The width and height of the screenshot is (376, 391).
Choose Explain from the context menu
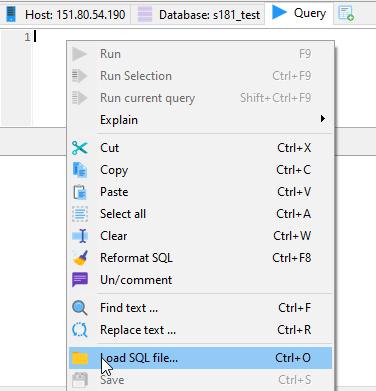coord(200,120)
